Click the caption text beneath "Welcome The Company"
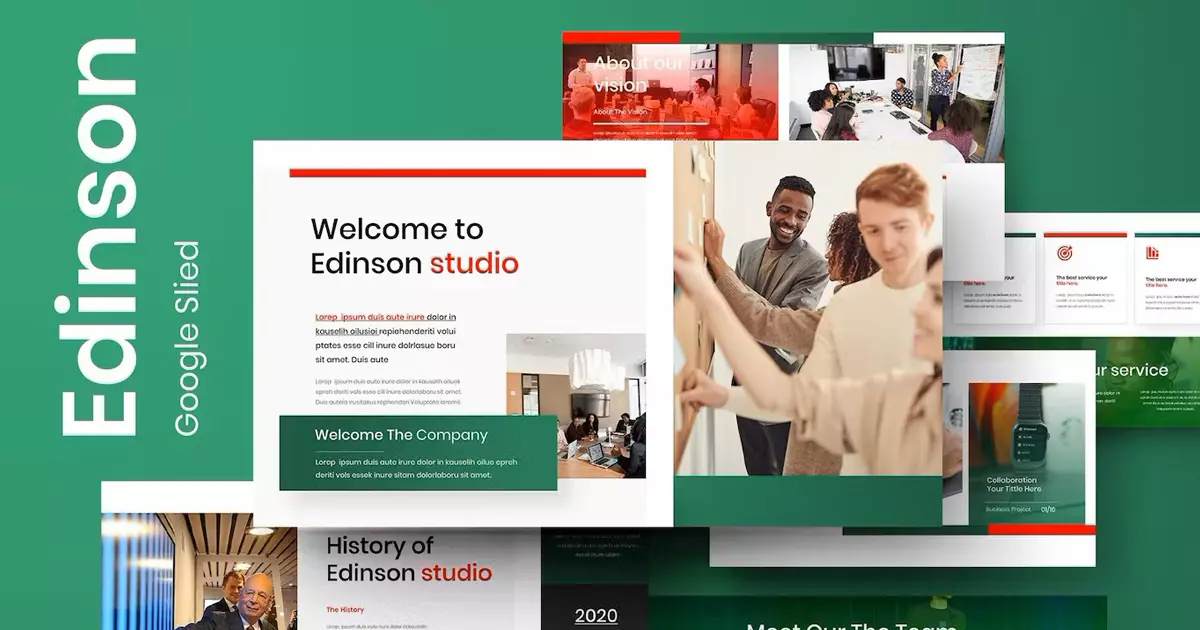1200x630 pixels. coord(416,468)
